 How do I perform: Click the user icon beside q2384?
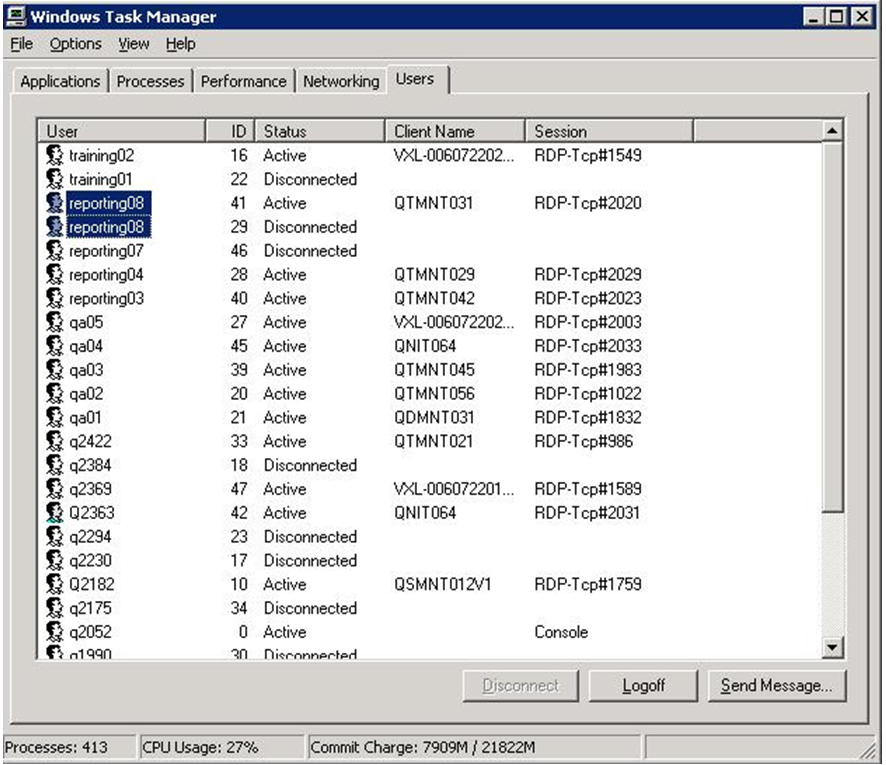coord(55,465)
